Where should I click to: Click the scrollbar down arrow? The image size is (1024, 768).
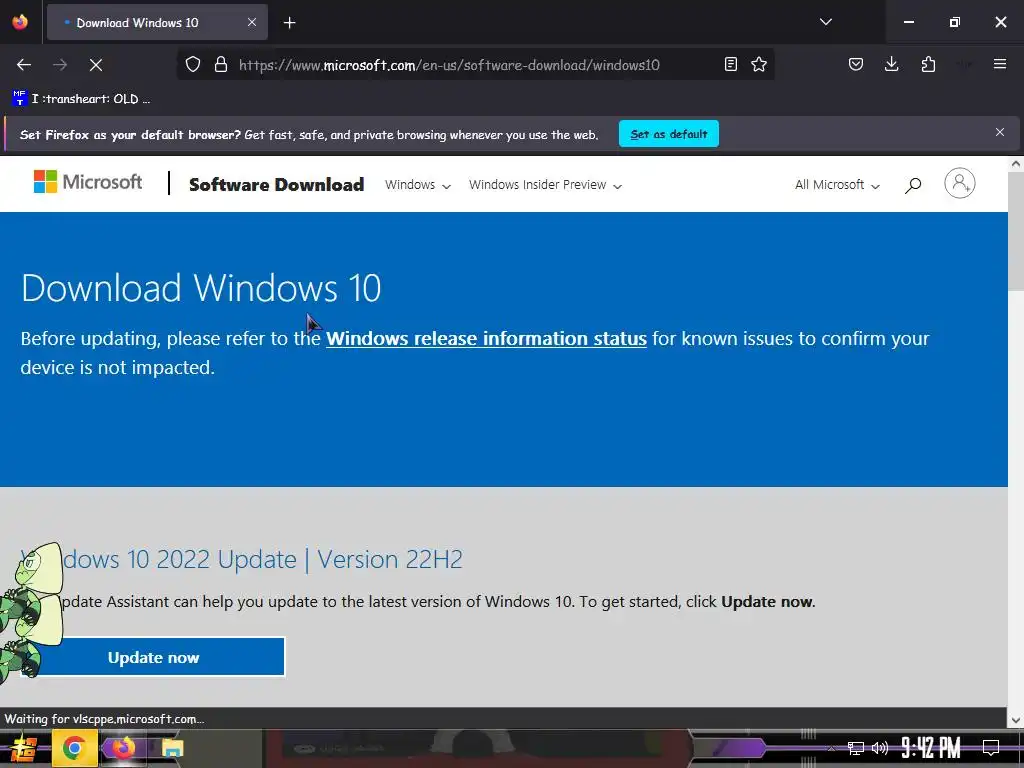[1016, 720]
